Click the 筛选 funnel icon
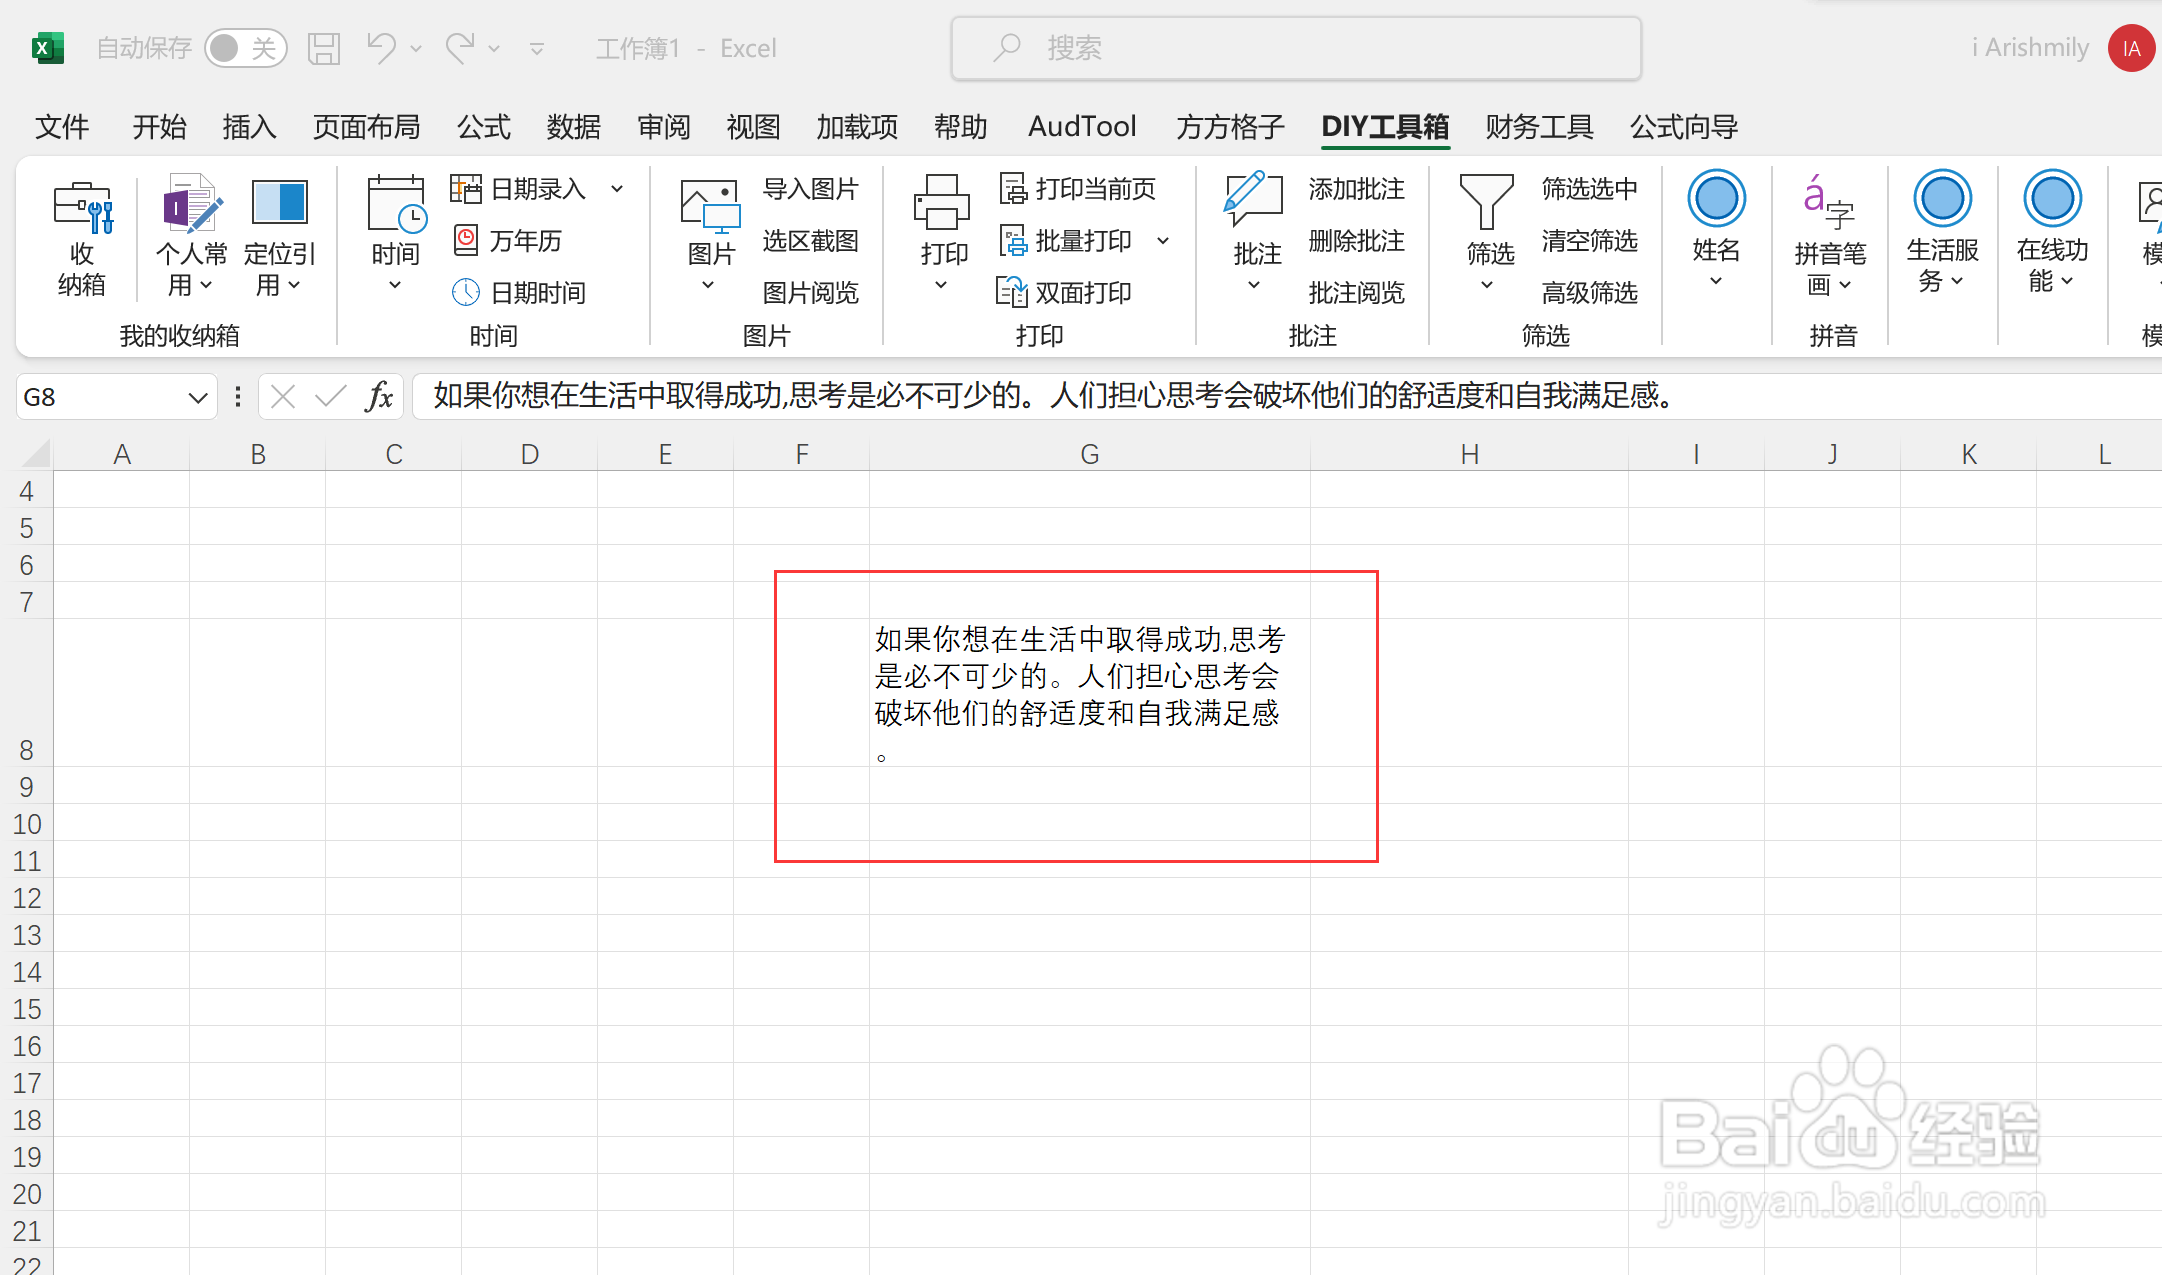Image resolution: width=2162 pixels, height=1275 pixels. [x=1487, y=202]
